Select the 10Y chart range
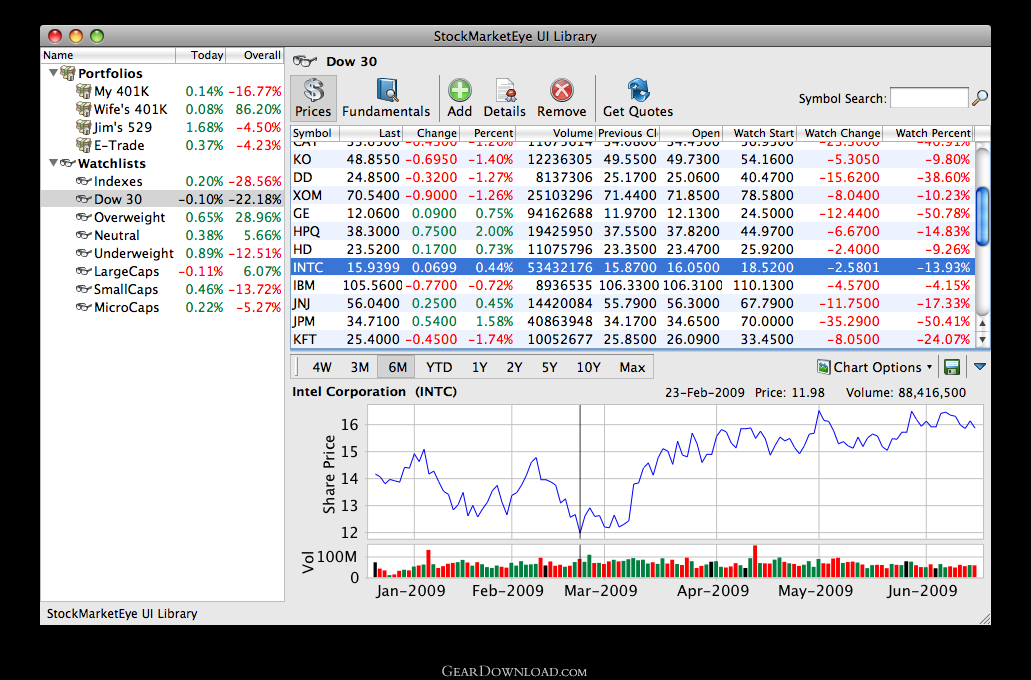Viewport: 1031px width, 680px height. tap(588, 367)
